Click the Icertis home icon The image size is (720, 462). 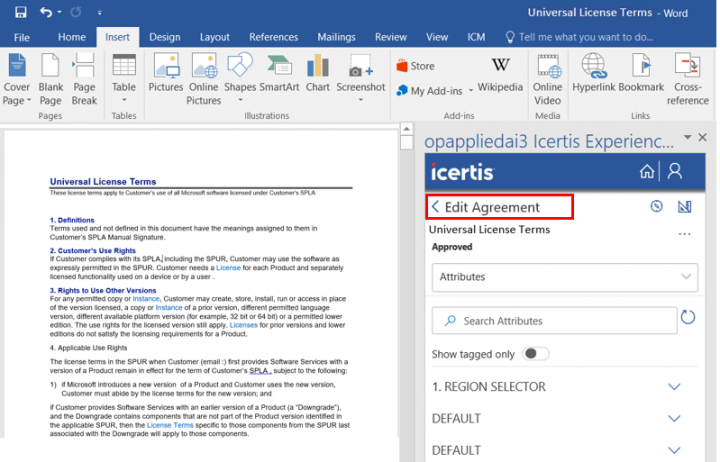647,171
